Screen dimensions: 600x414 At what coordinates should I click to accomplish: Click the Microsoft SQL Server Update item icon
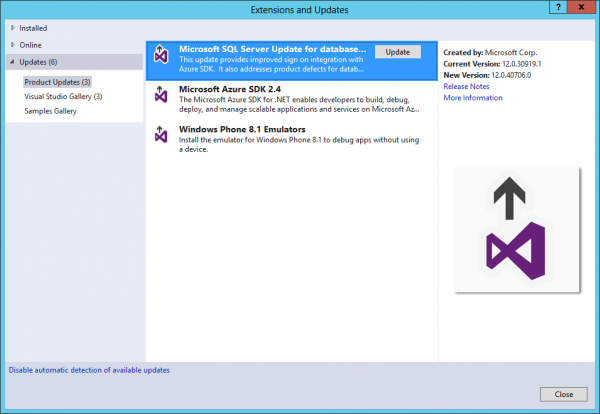[161, 54]
